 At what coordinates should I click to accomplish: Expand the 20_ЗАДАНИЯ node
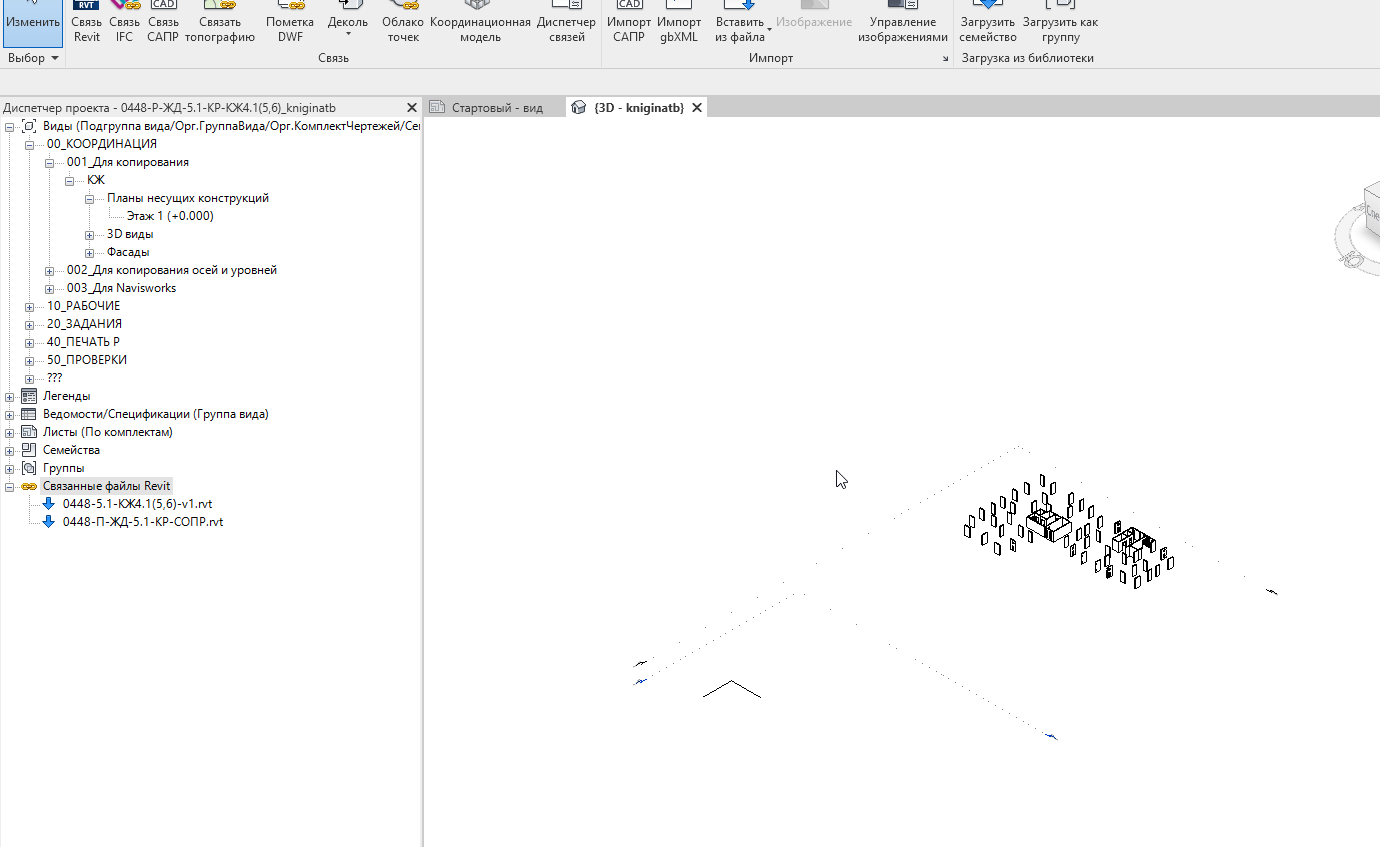point(30,324)
